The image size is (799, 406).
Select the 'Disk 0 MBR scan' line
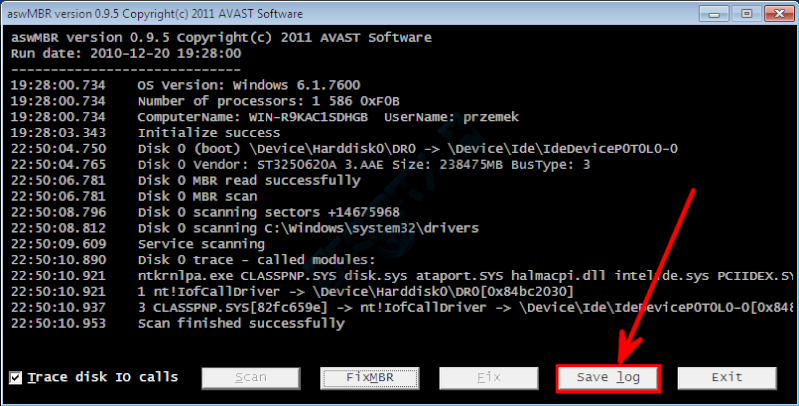(134, 196)
